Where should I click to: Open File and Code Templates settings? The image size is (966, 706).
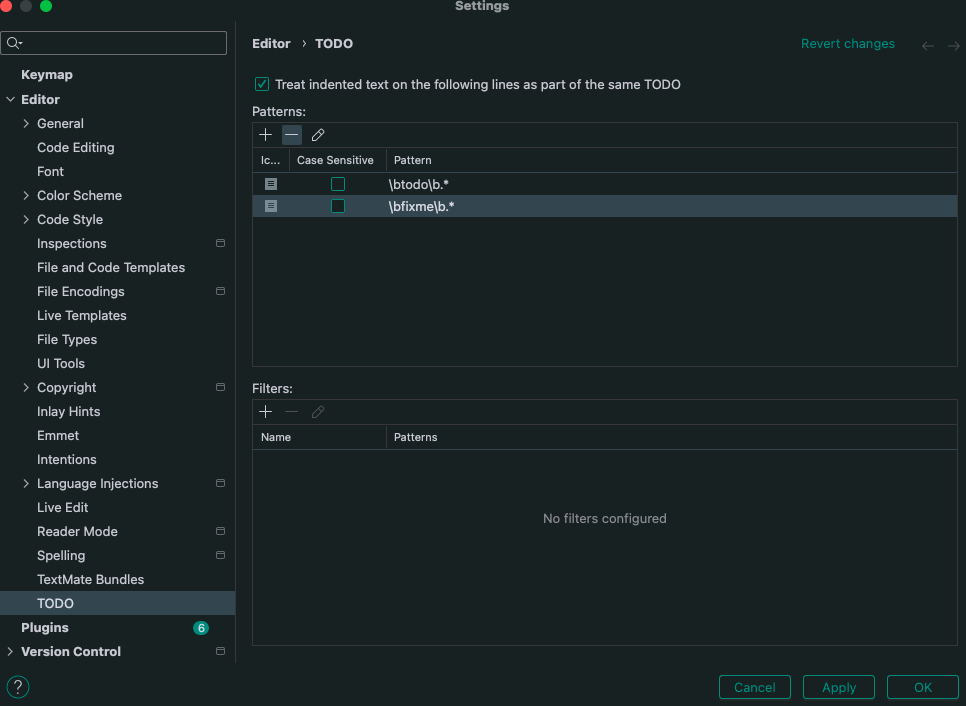coord(111,267)
